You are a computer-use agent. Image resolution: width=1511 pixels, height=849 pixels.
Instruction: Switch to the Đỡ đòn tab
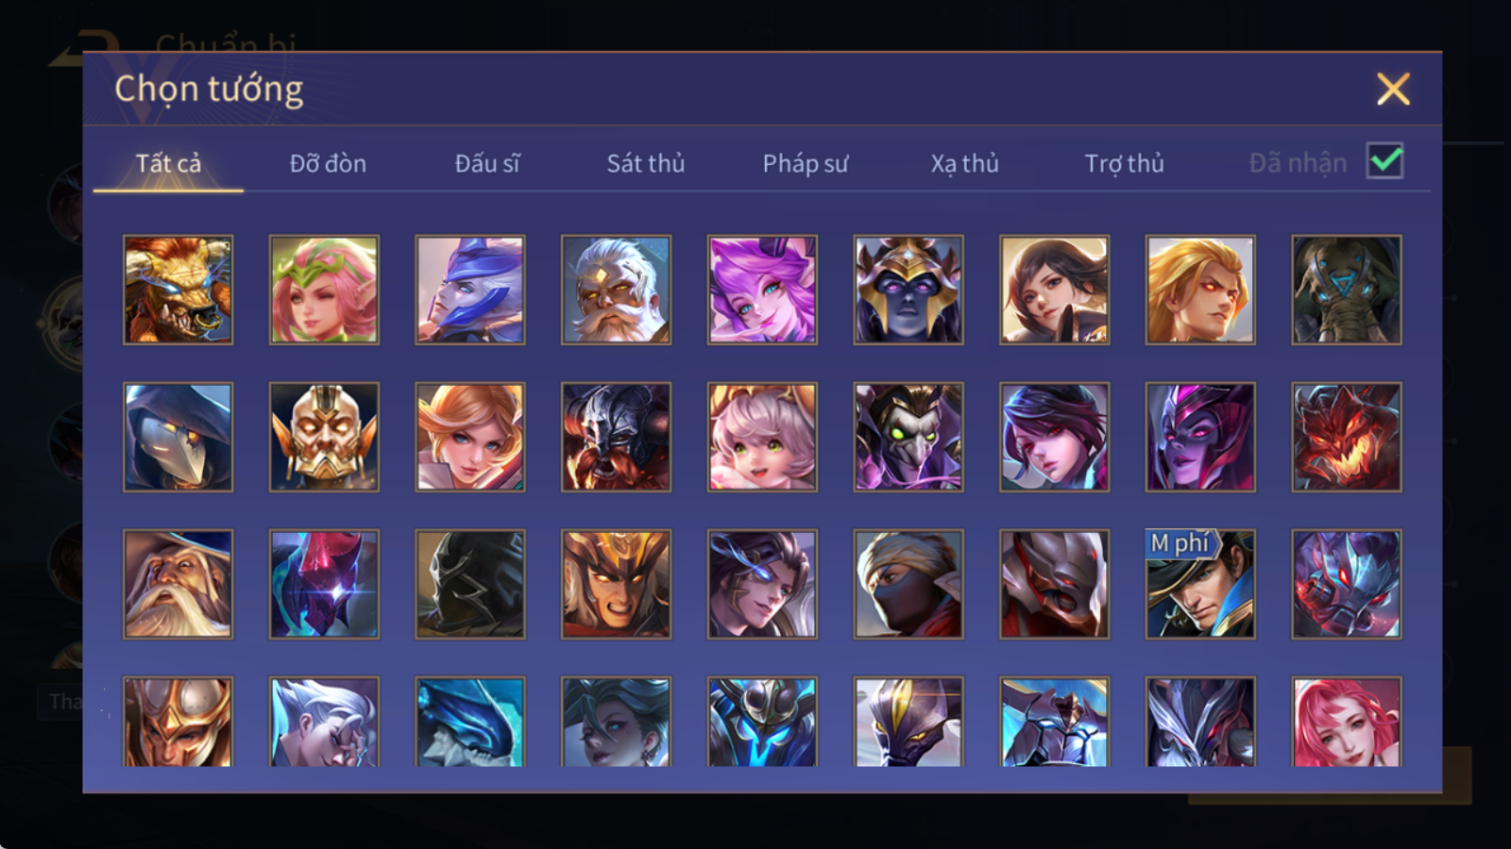click(328, 163)
